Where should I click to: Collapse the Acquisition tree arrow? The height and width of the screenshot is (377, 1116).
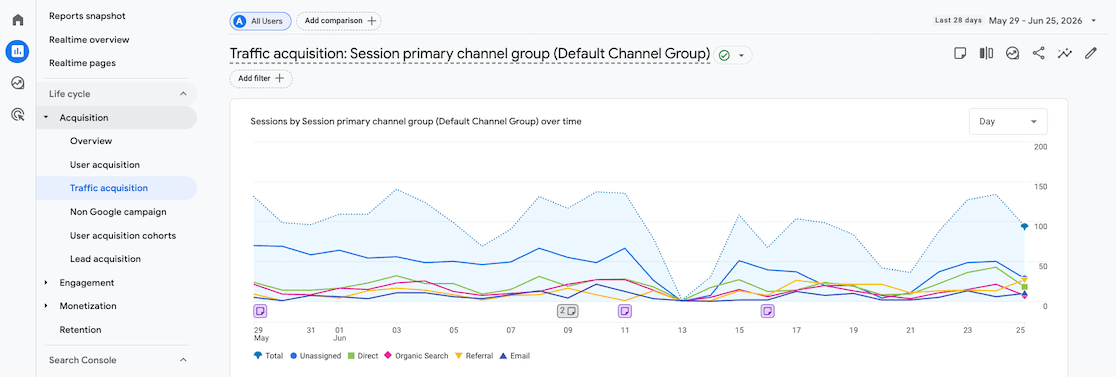pos(46,117)
